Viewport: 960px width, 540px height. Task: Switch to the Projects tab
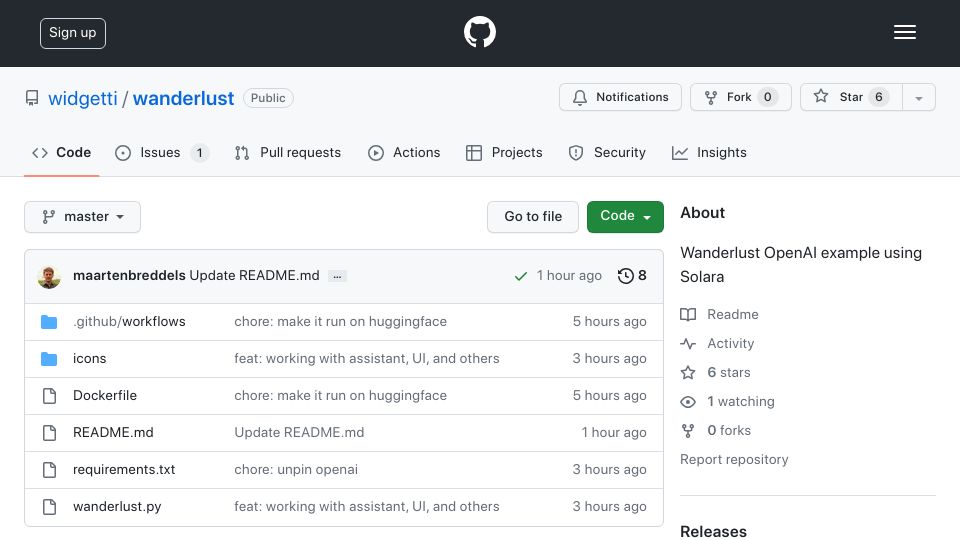coord(504,152)
